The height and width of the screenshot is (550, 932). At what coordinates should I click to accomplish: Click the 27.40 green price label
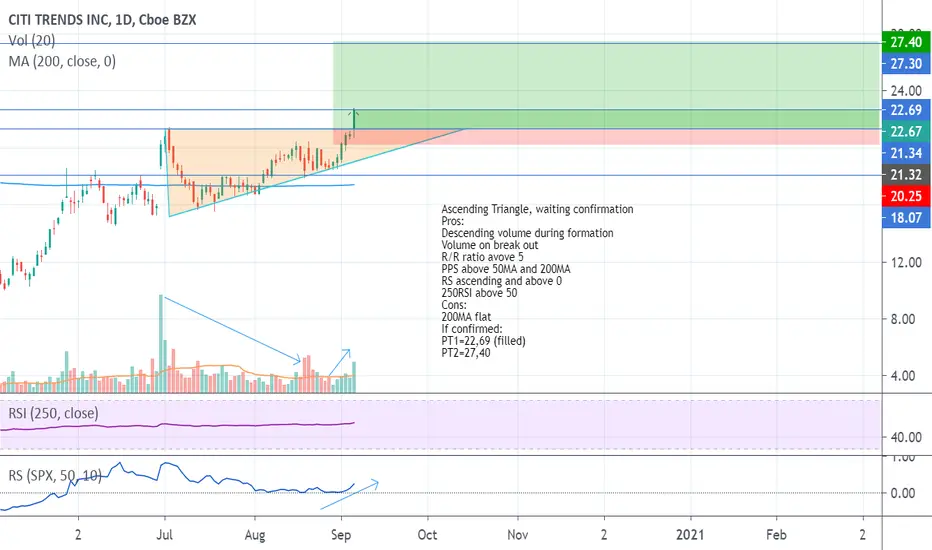906,42
